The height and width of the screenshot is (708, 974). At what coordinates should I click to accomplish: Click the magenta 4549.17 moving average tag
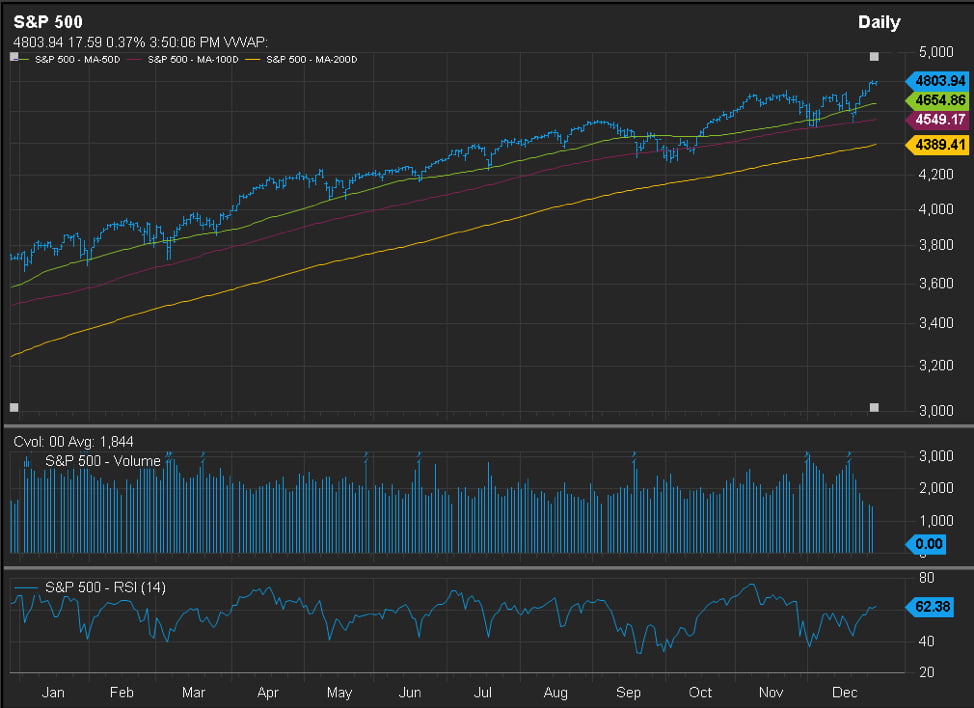937,119
